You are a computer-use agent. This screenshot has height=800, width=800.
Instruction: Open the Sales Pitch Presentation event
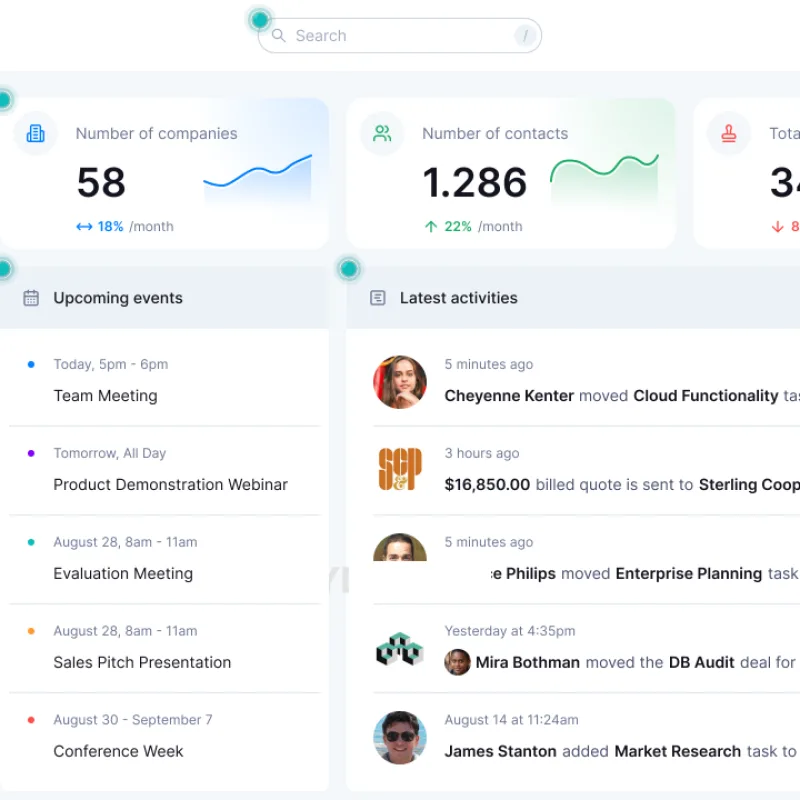click(x=142, y=662)
